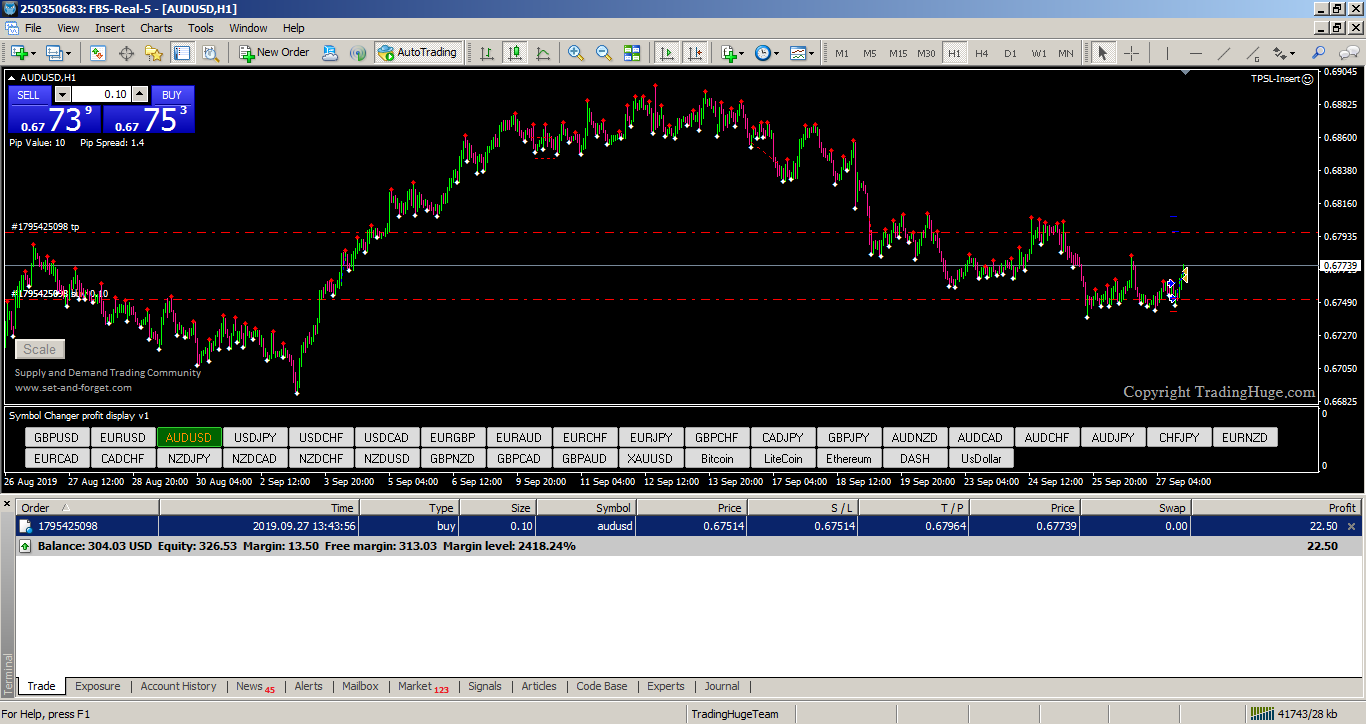Screen dimensions: 1366x724
Task: Open the New Chart icon
Action: click(20, 53)
